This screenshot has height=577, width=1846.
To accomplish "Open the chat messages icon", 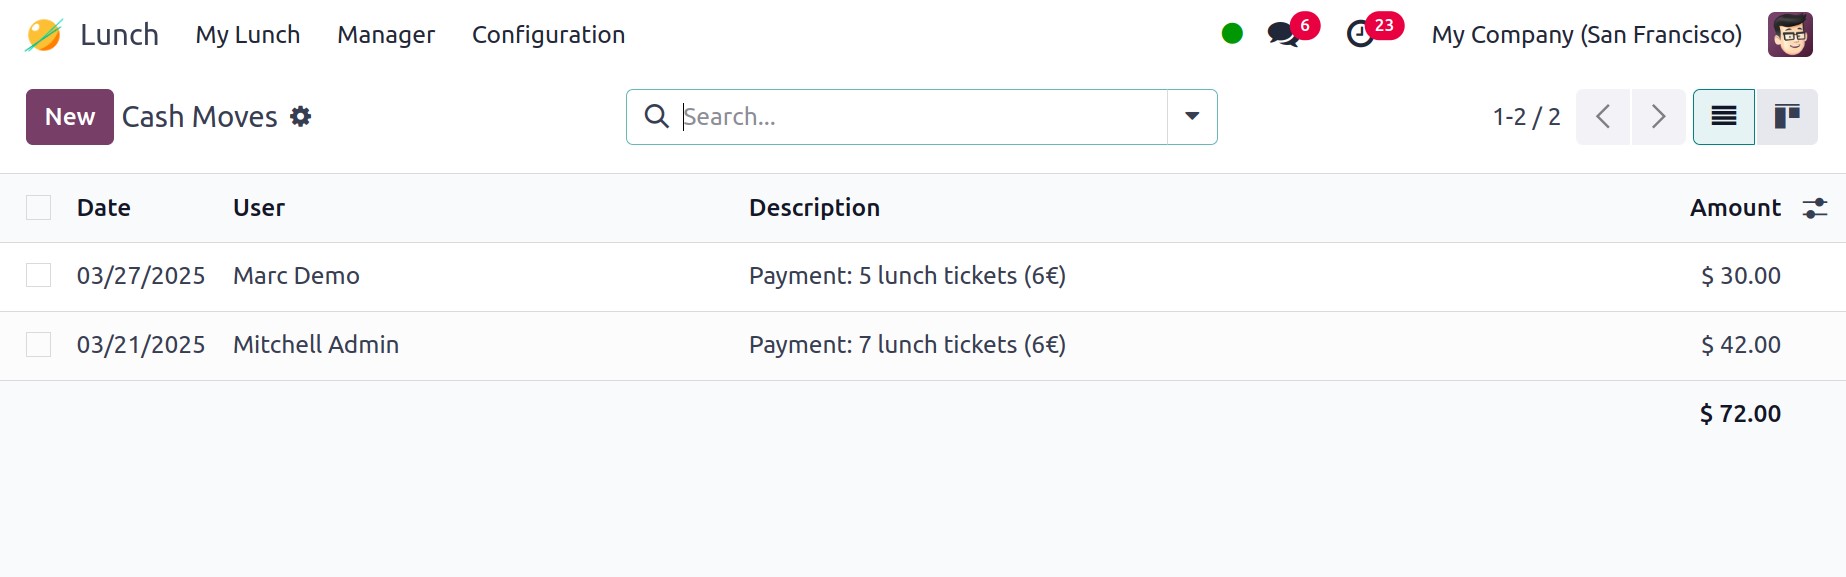I will point(1283,35).
